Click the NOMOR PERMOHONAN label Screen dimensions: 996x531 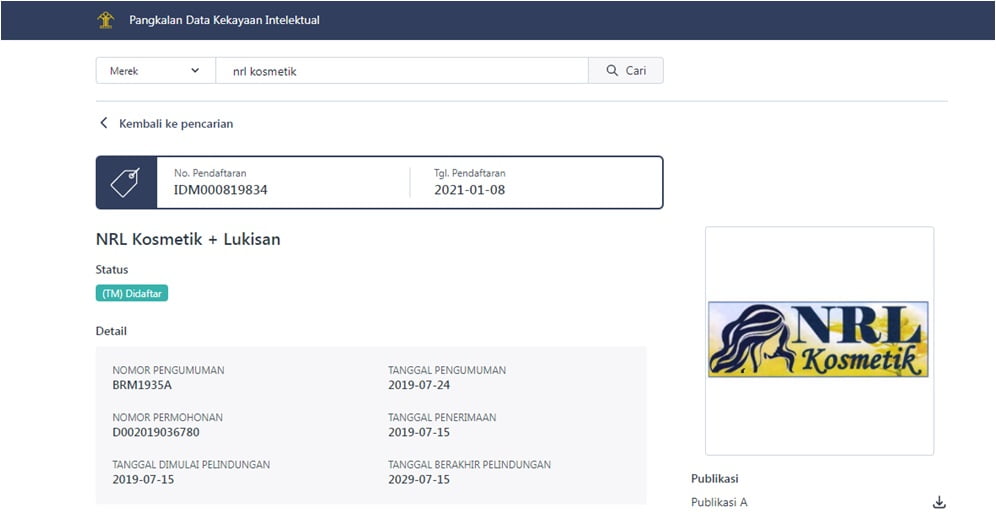tap(168, 418)
